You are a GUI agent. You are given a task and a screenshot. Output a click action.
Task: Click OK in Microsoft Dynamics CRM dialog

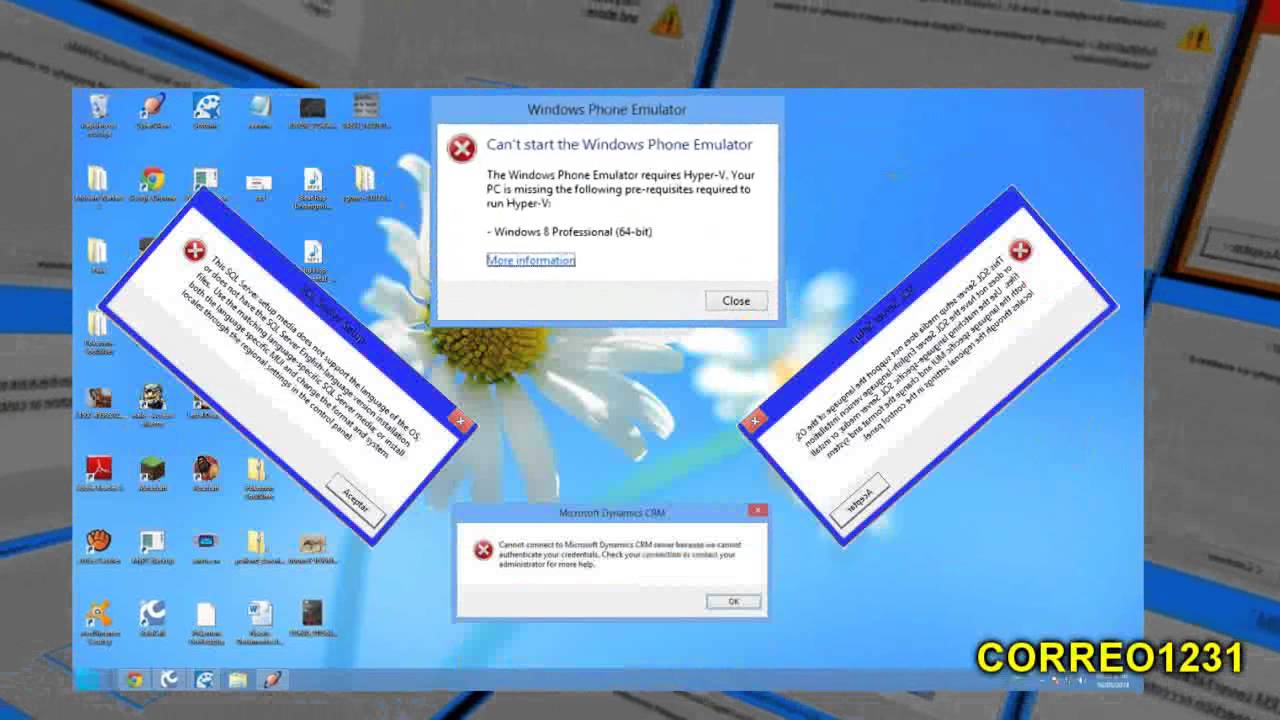(x=733, y=601)
